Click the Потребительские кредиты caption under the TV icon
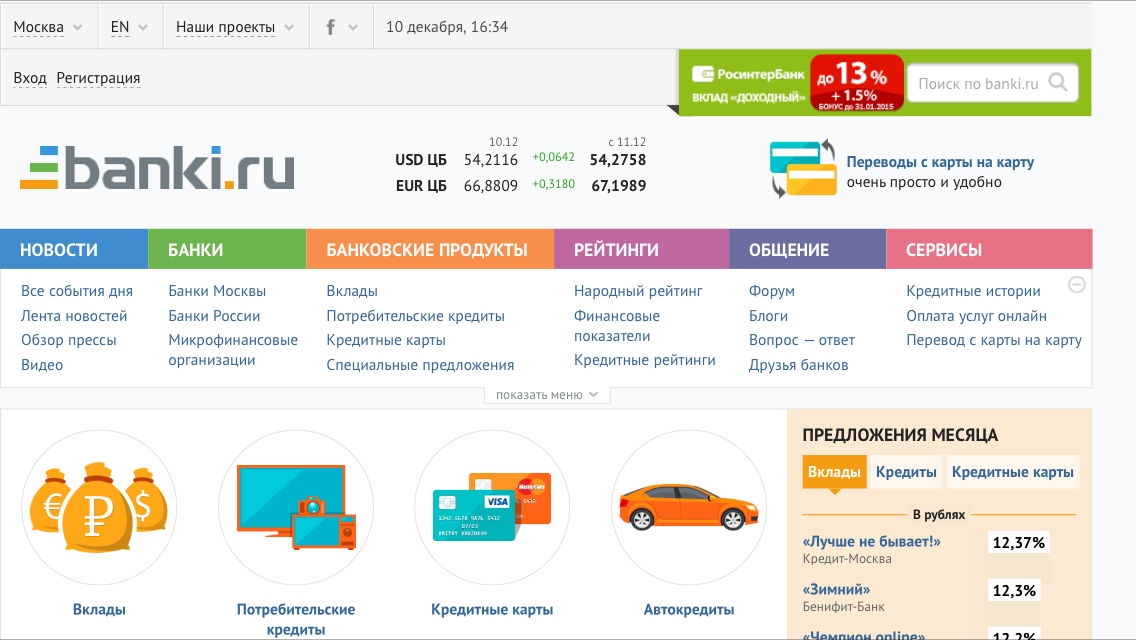This screenshot has height=640, width=1136. coord(296,619)
